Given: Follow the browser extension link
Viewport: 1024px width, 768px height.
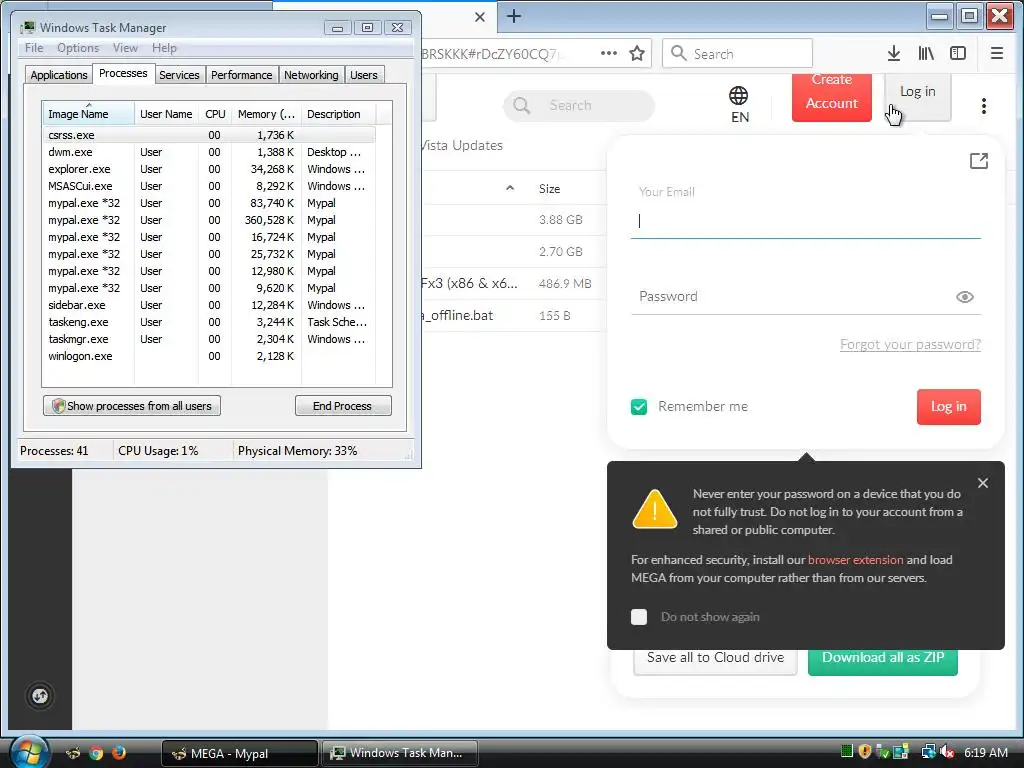Looking at the screenshot, I should 856,560.
